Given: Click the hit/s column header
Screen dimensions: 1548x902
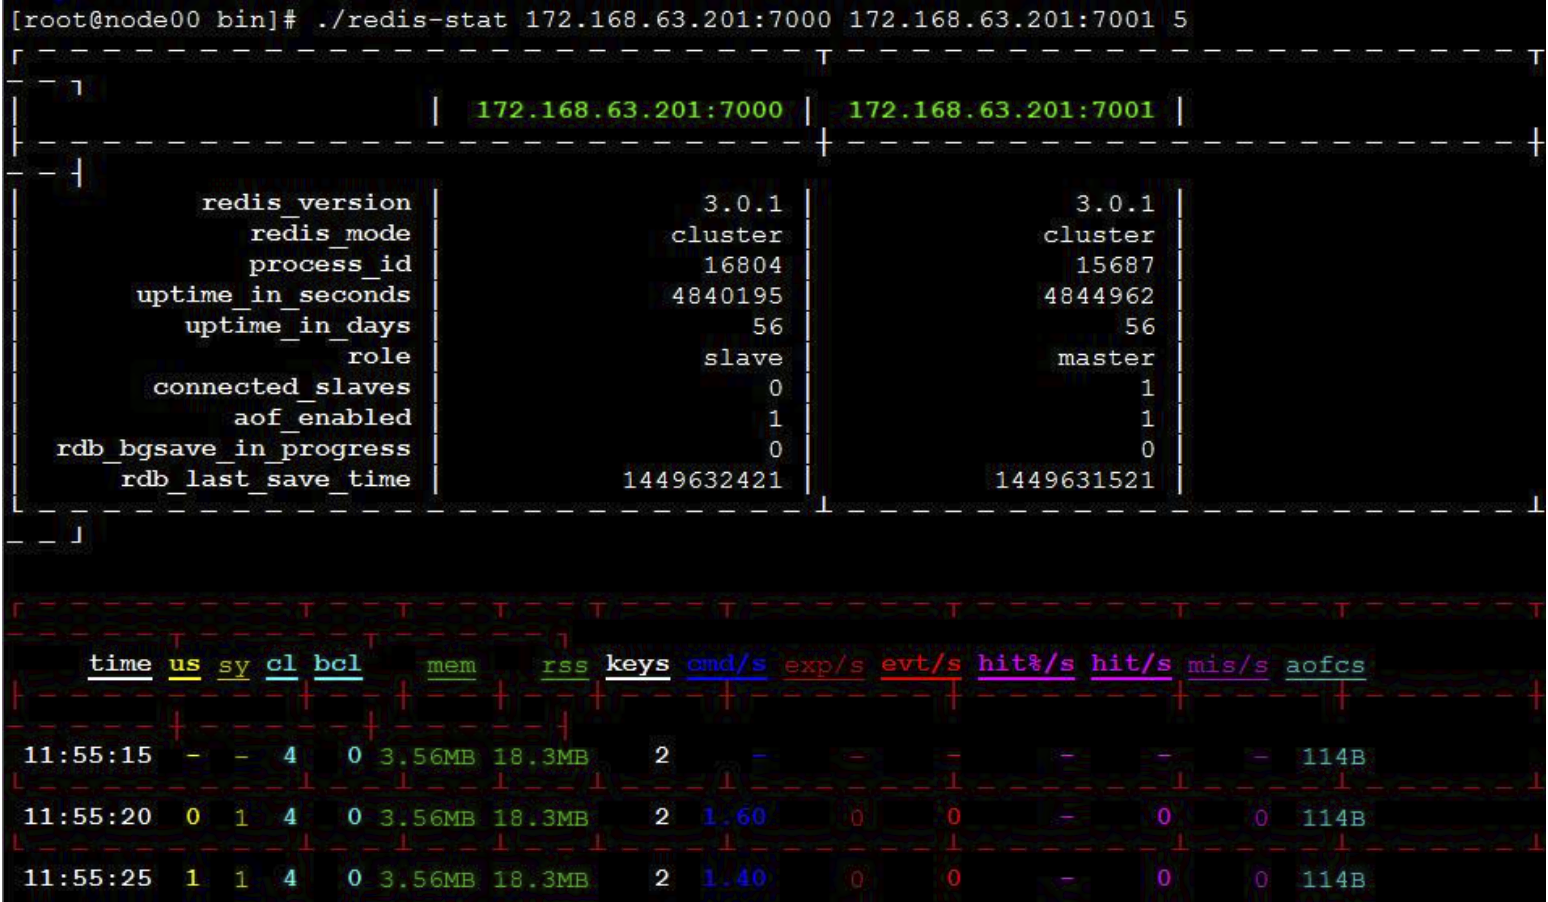Looking at the screenshot, I should pyautogui.click(x=1131, y=665).
